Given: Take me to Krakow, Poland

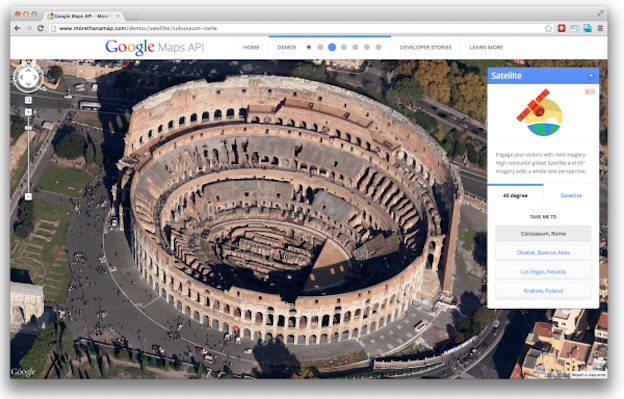Looking at the screenshot, I should 543,291.
